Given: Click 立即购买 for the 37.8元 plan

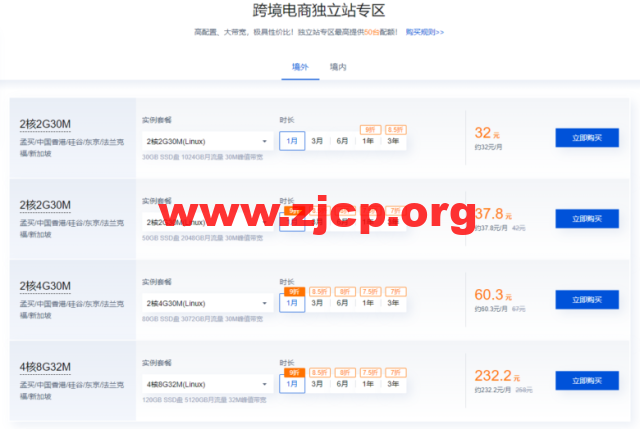Looking at the screenshot, I should [587, 219].
